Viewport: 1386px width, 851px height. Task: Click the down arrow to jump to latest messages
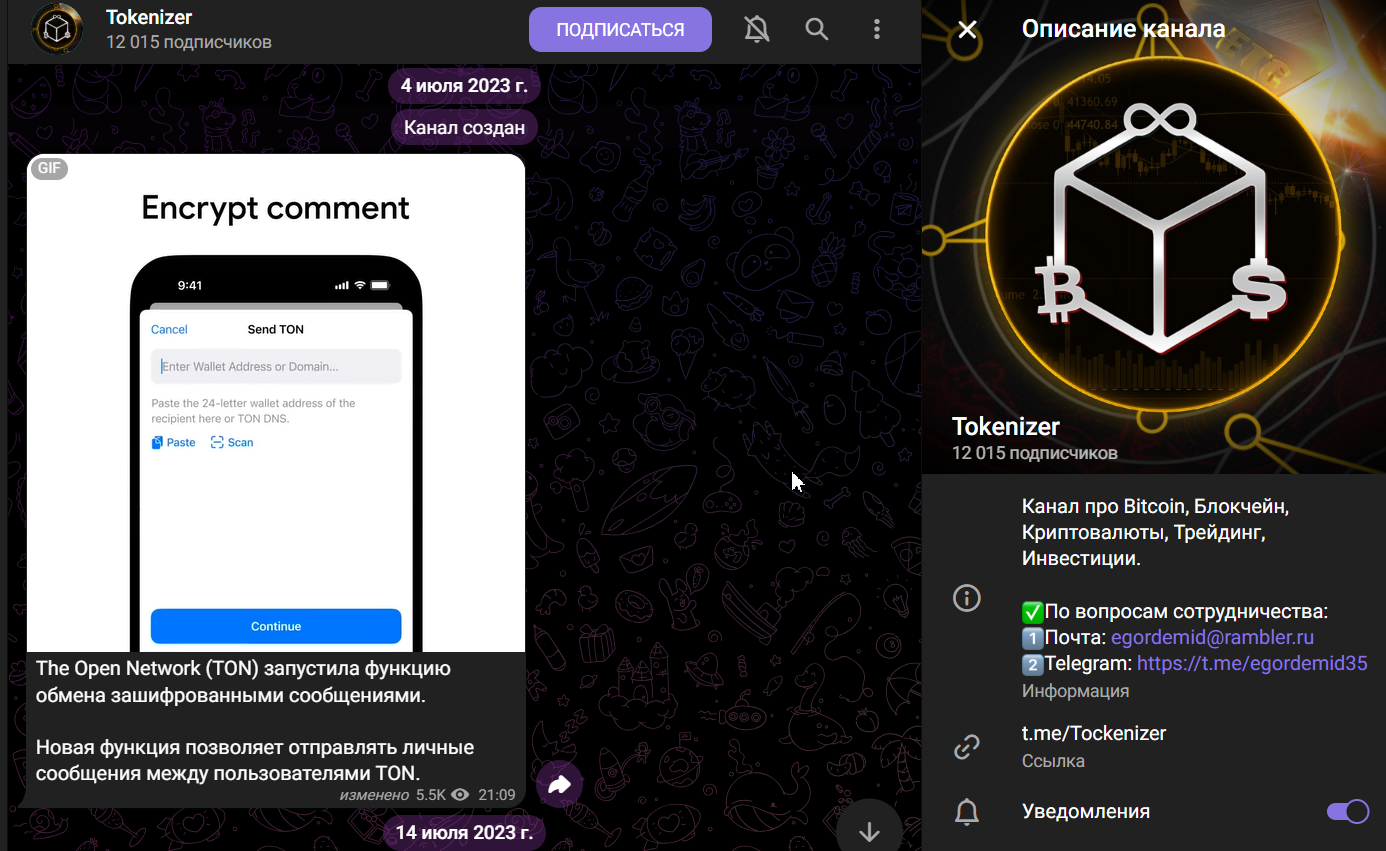(868, 828)
